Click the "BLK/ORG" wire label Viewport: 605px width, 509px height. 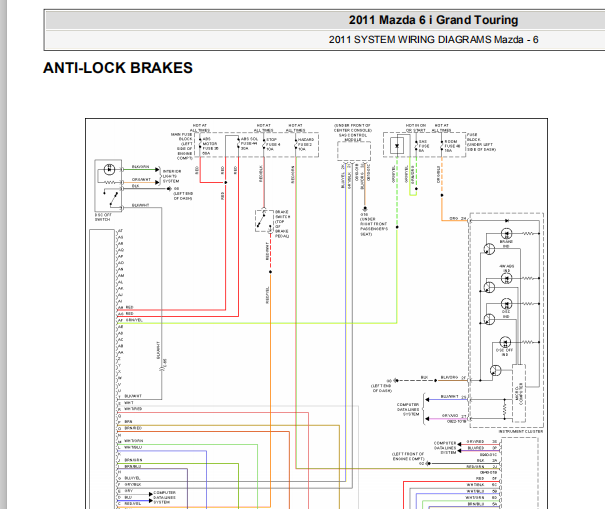449,377
